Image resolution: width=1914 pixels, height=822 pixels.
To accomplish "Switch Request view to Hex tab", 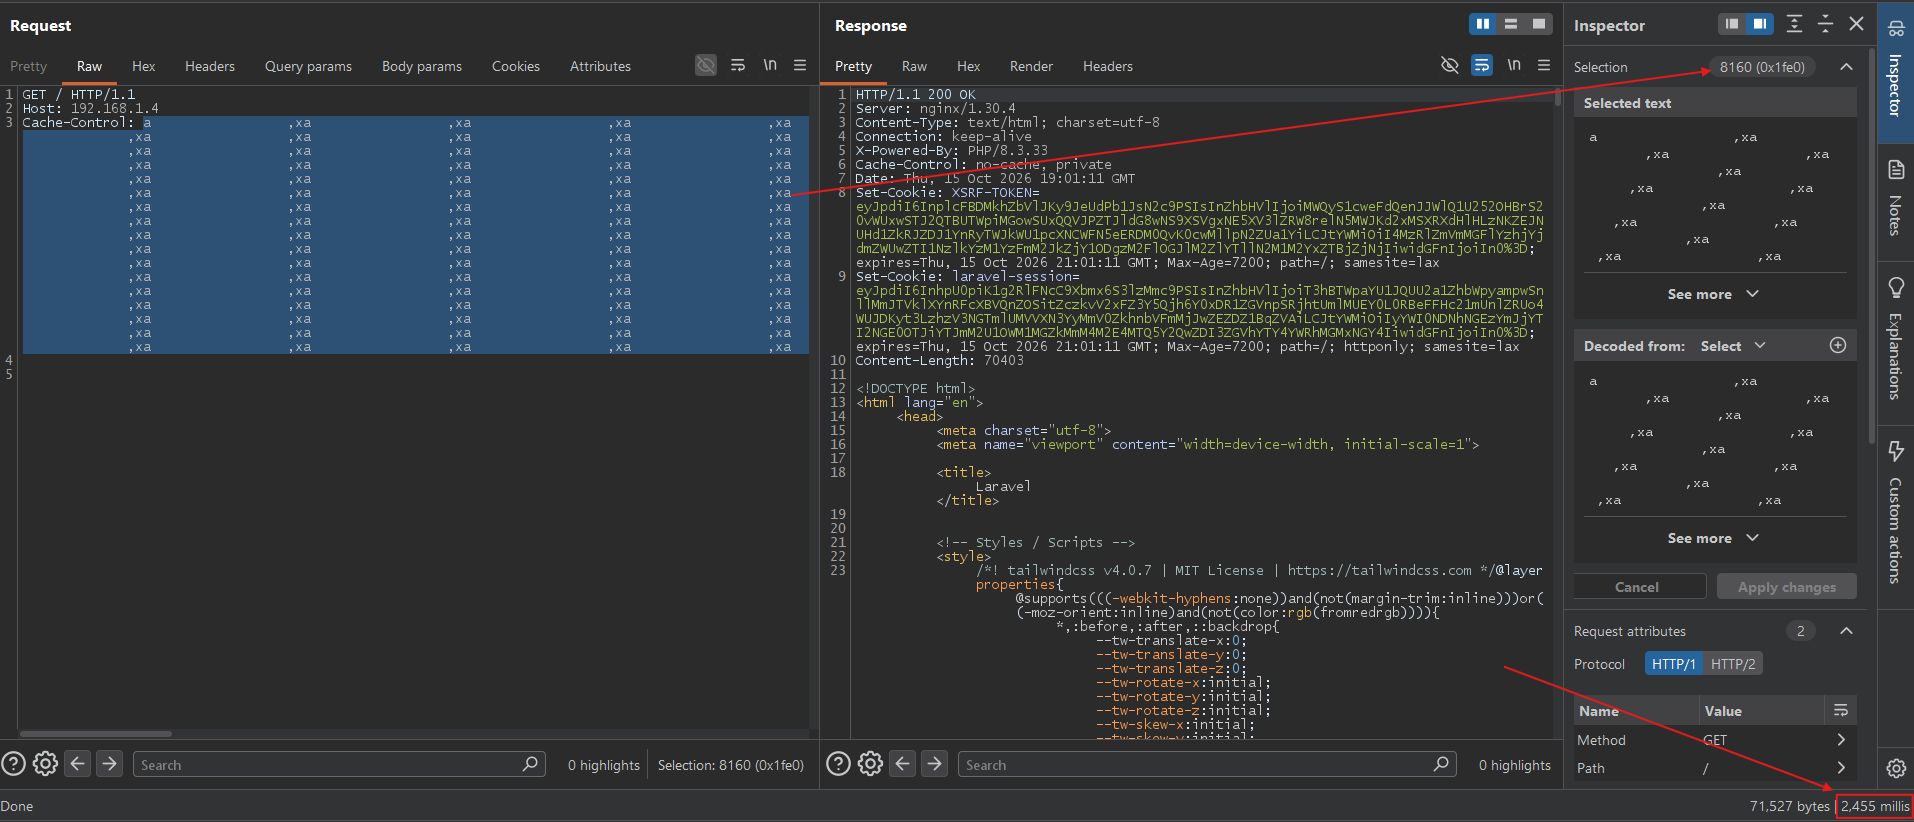I will pos(144,66).
